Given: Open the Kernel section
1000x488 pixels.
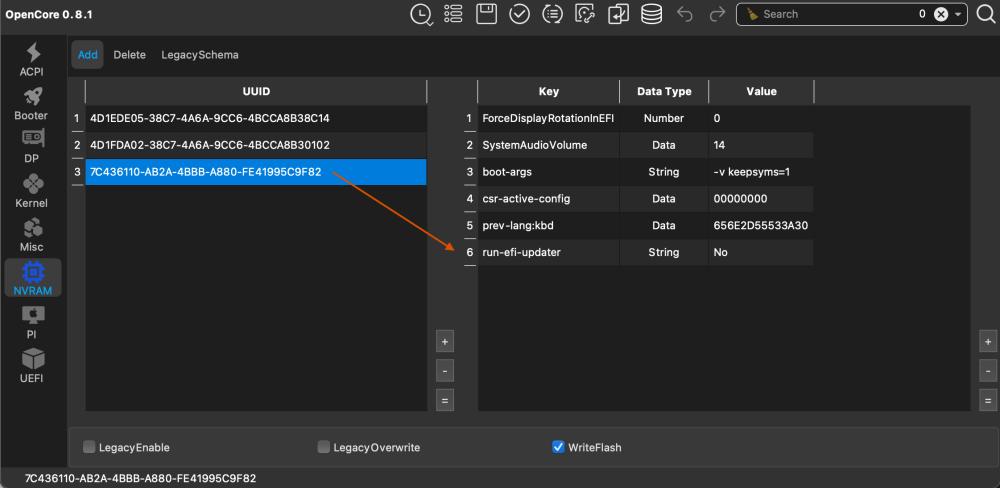Looking at the screenshot, I should click(x=32, y=191).
